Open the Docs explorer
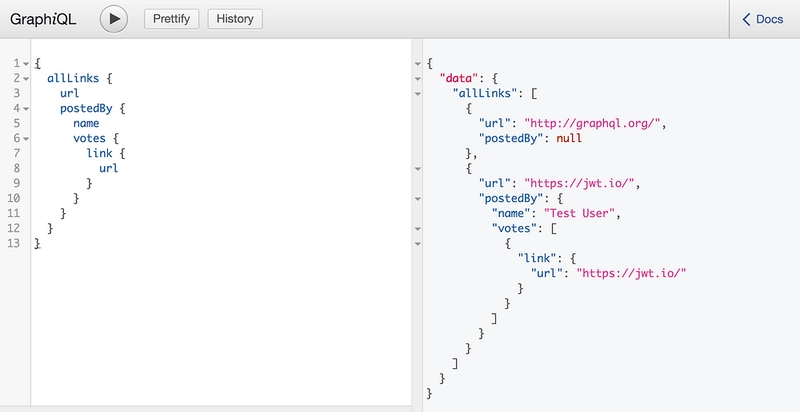The height and width of the screenshot is (412, 800). 762,19
